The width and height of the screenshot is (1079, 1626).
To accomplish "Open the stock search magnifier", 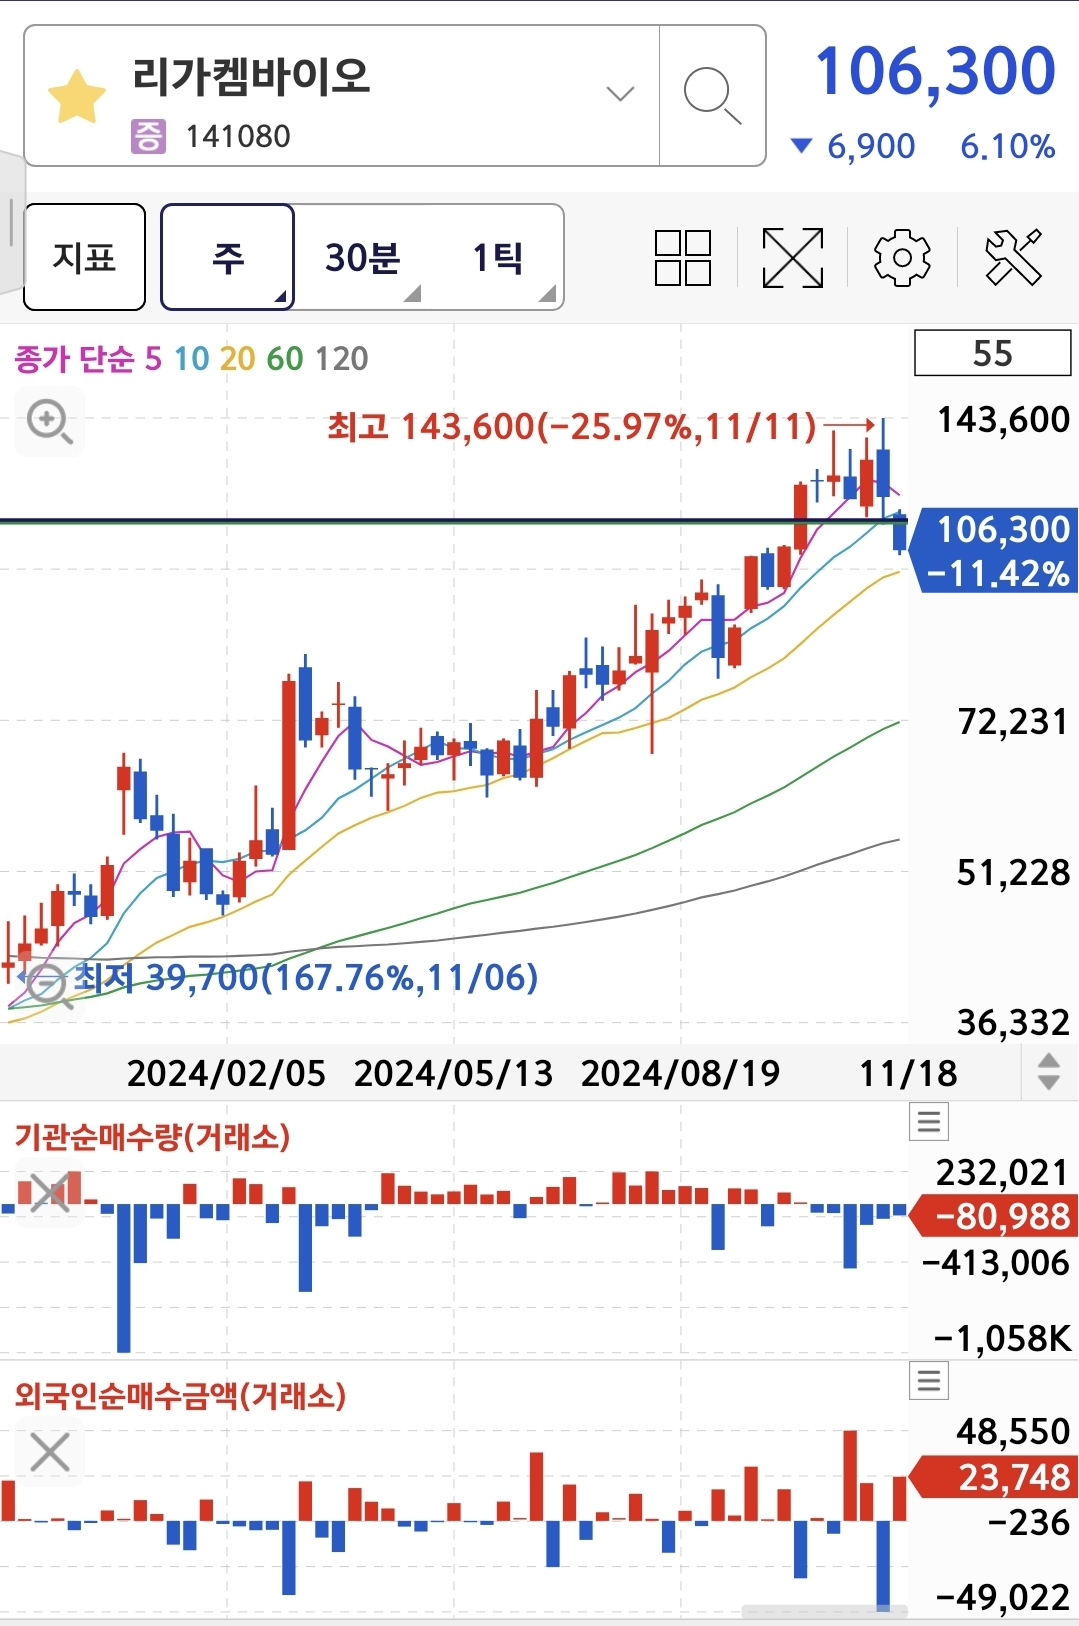I will pyautogui.click(x=712, y=96).
